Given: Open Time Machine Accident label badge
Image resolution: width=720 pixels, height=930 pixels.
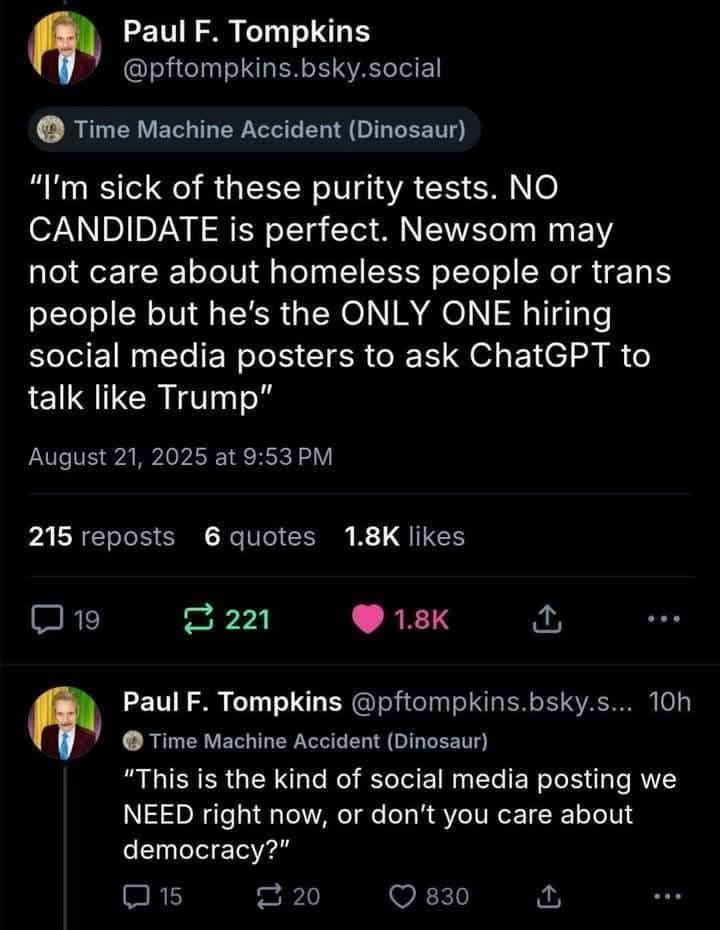Looking at the screenshot, I should 252,130.
